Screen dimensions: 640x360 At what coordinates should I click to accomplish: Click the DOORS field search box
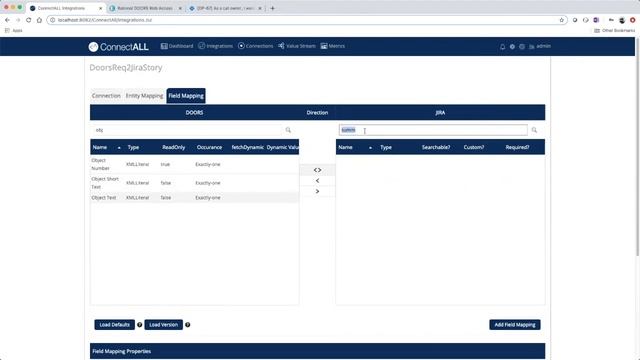pos(188,130)
